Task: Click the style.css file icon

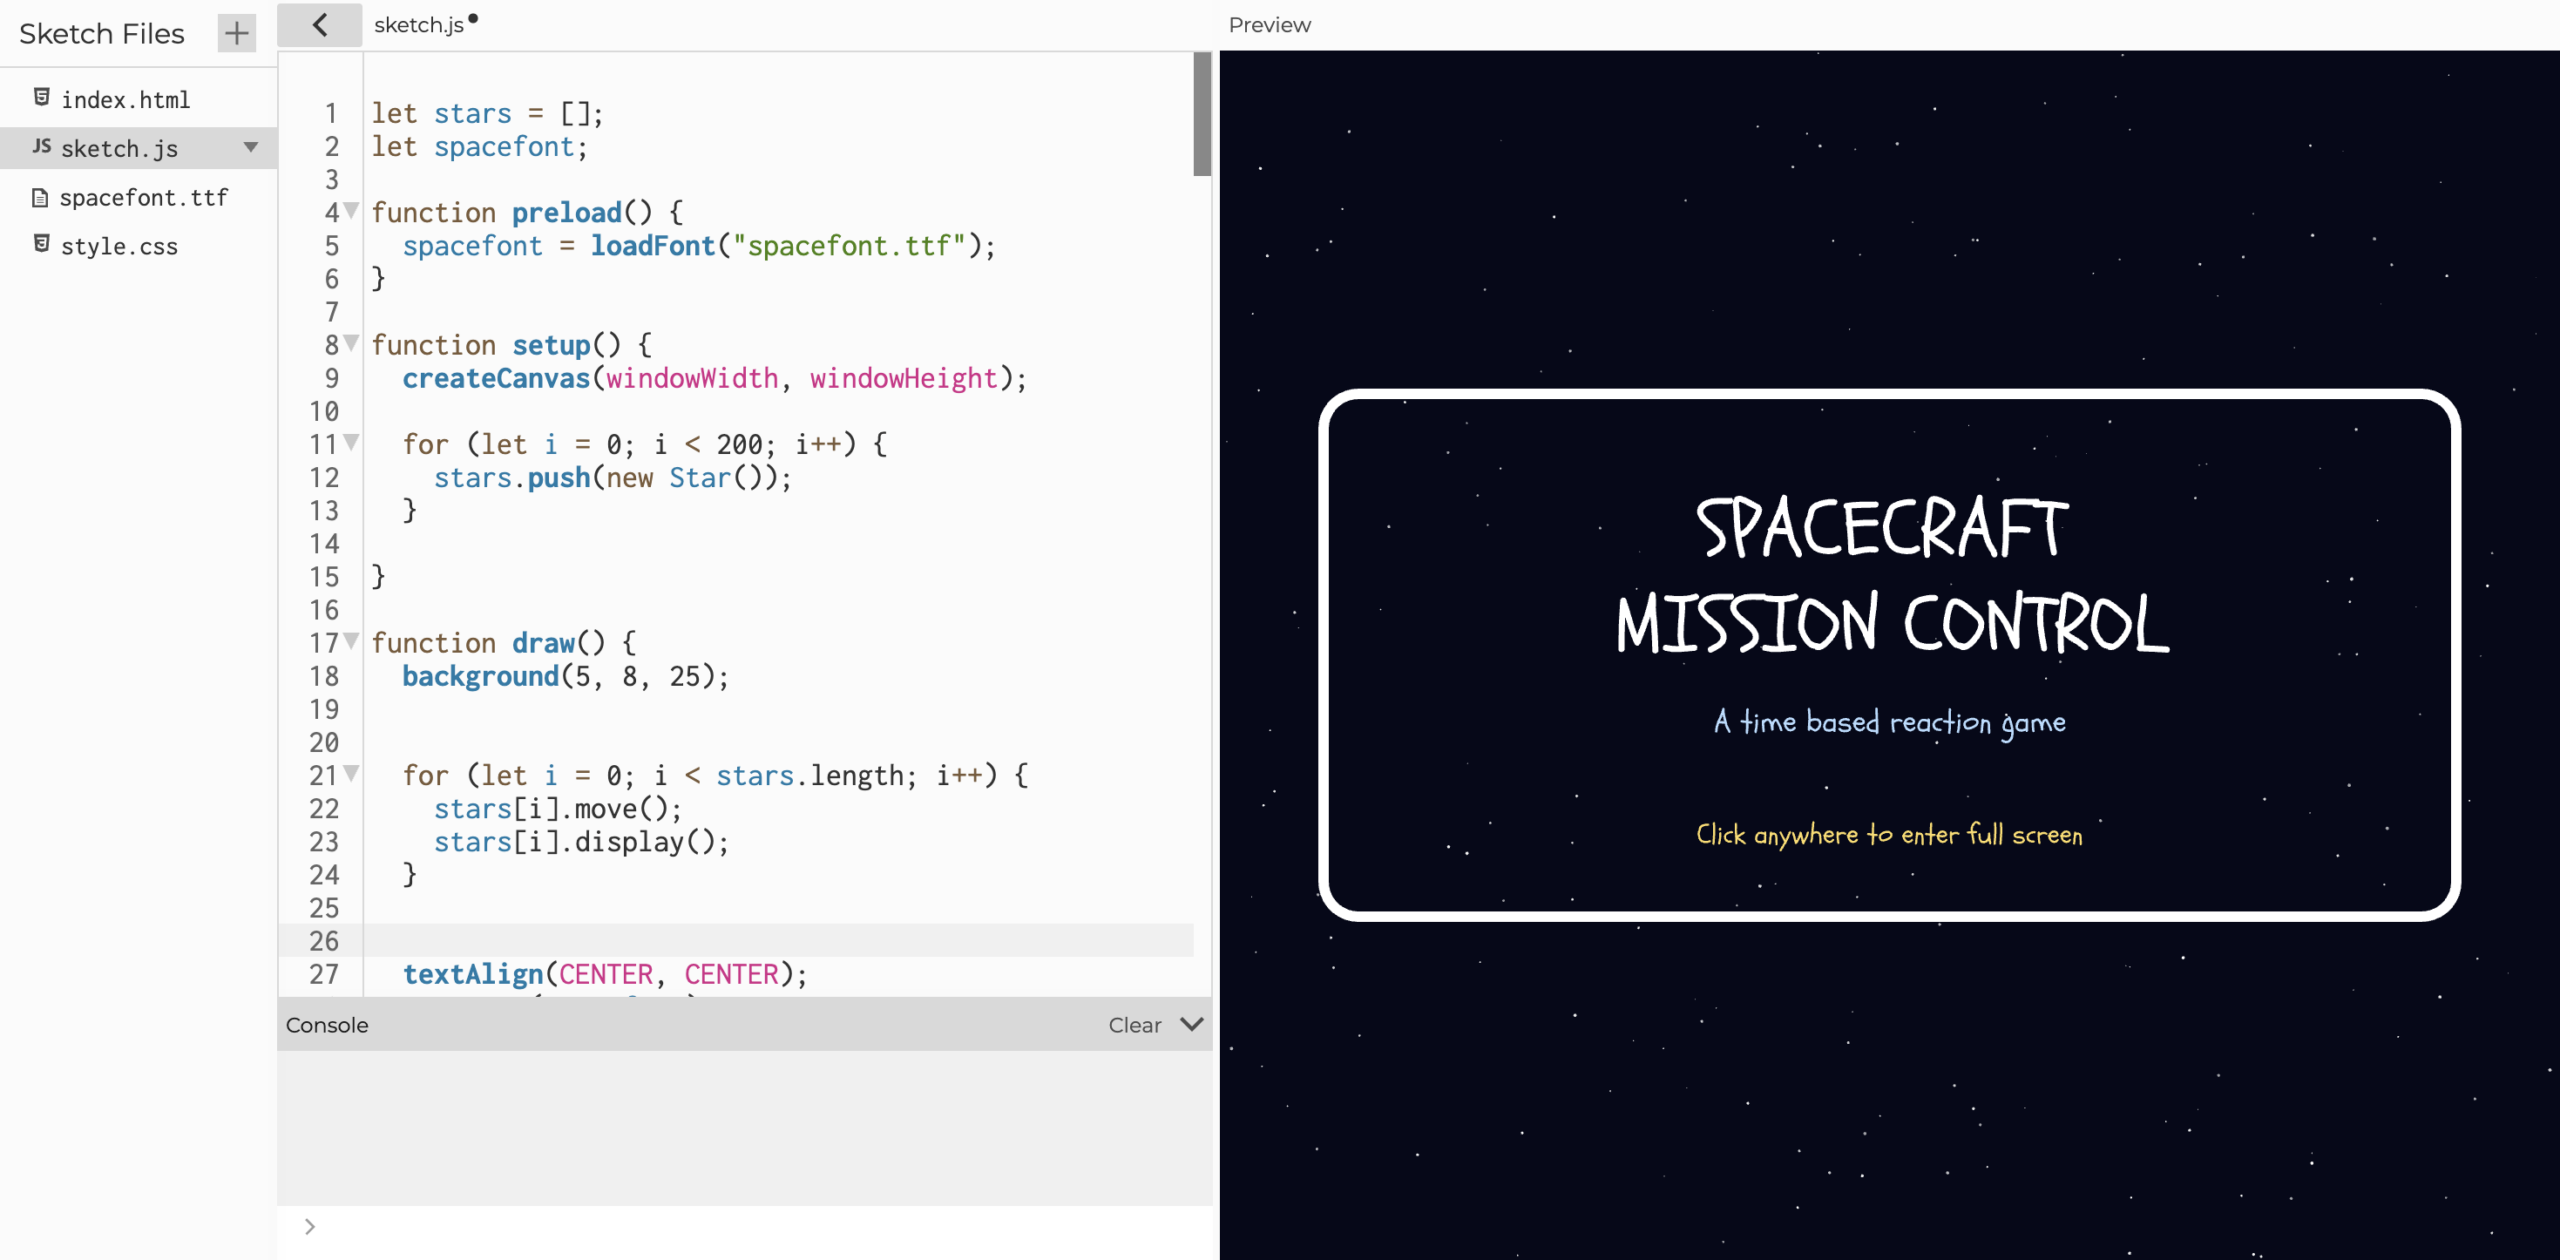Action: [41, 244]
